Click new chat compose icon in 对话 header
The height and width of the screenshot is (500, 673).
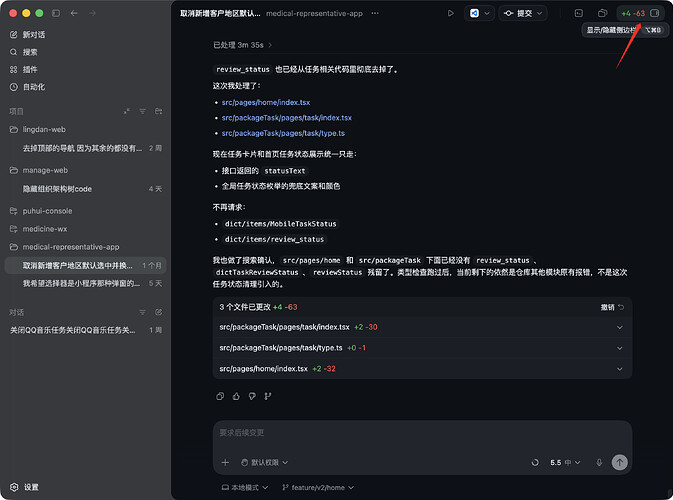pyautogui.click(x=158, y=312)
